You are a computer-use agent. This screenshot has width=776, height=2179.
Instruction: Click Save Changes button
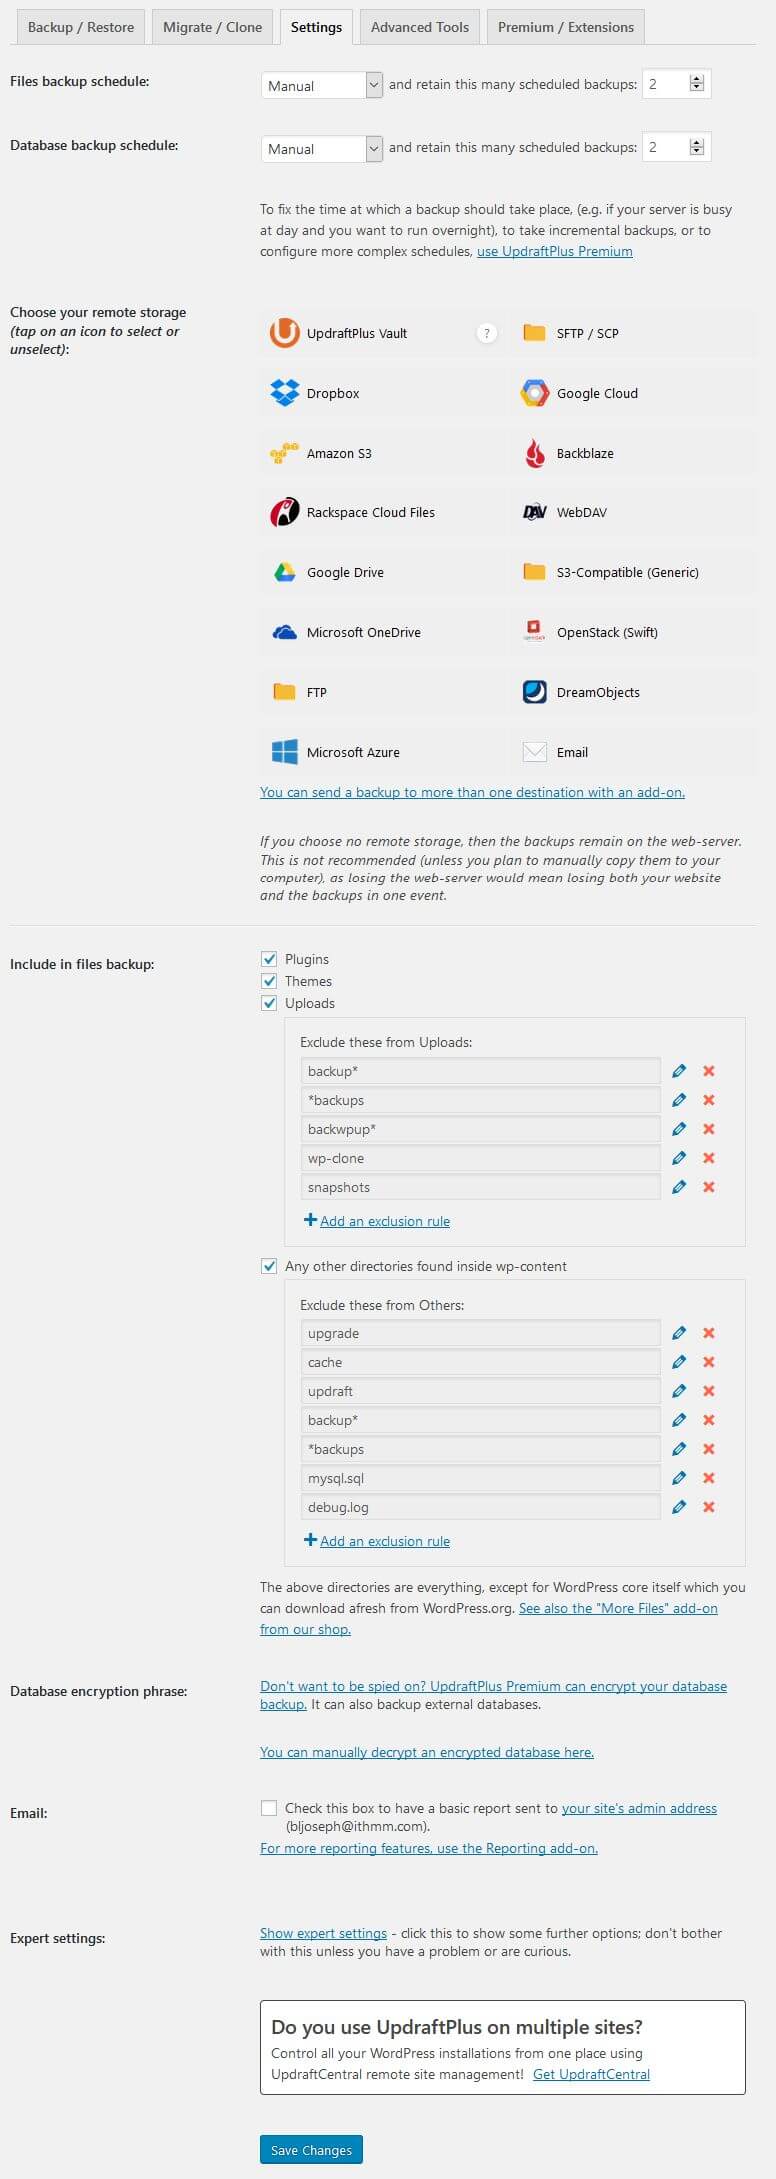point(311,2150)
